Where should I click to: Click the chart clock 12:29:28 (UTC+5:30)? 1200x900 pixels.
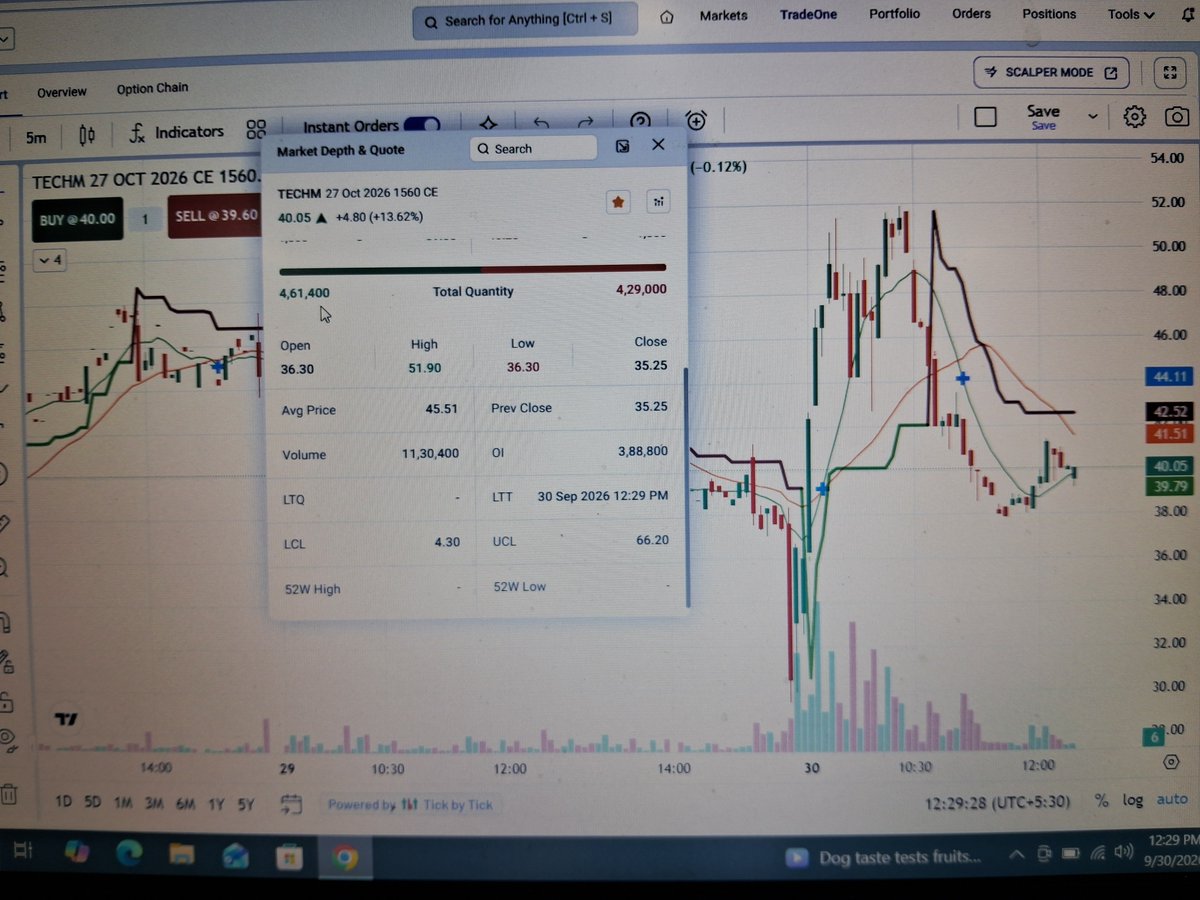coord(997,802)
